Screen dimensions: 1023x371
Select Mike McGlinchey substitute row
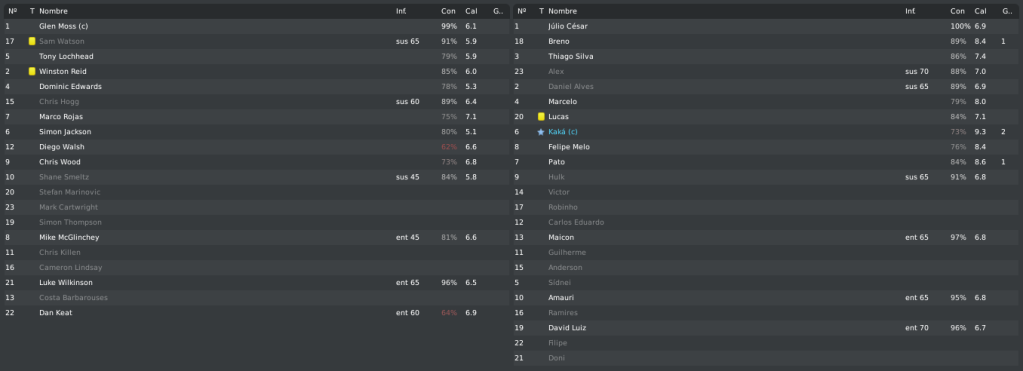(255, 237)
